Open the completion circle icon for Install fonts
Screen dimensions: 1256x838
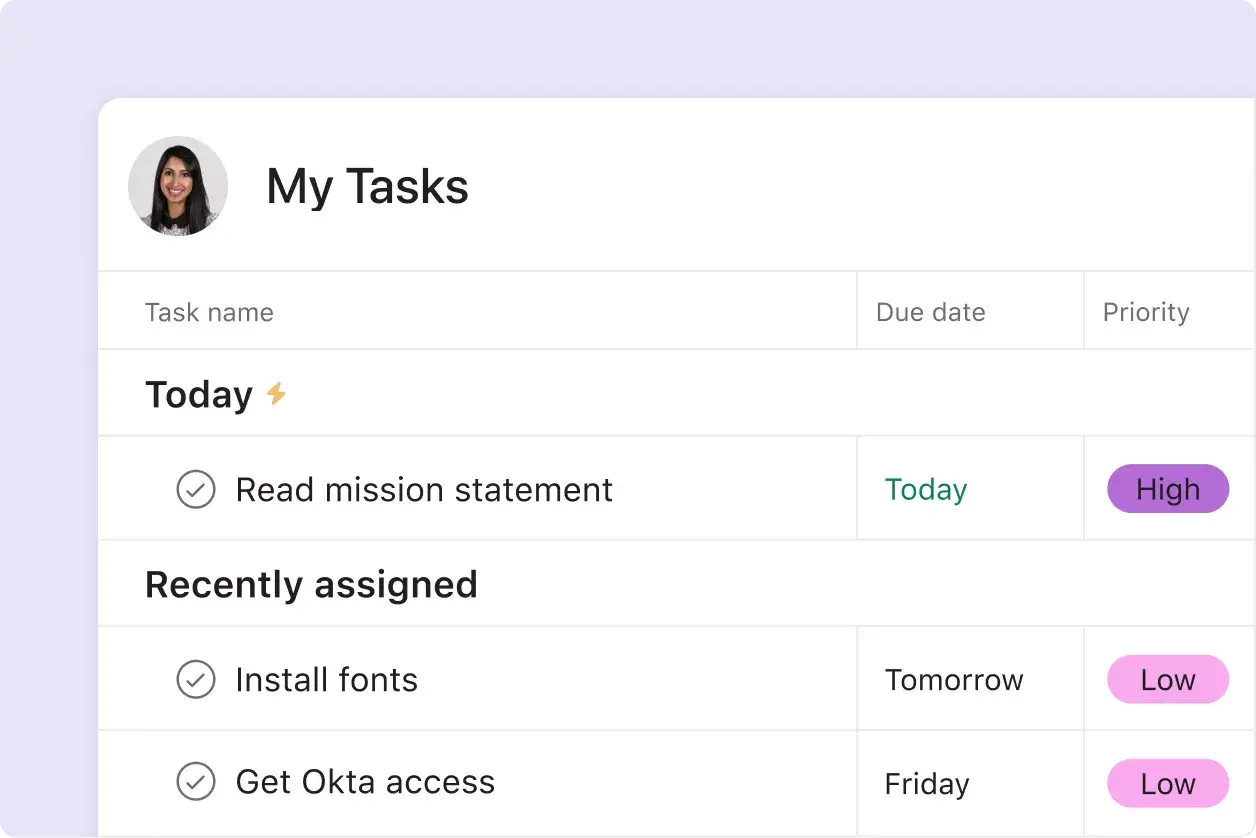196,679
